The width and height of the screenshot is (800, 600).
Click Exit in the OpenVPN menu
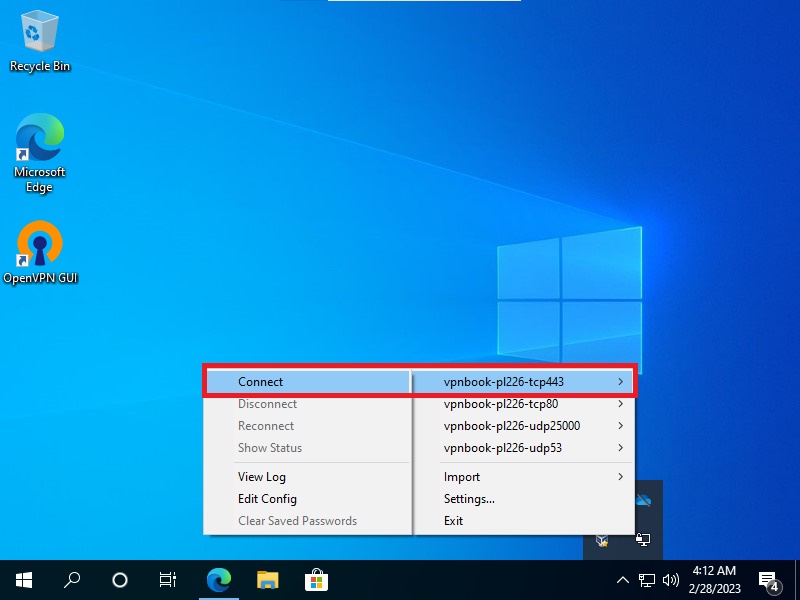(454, 521)
